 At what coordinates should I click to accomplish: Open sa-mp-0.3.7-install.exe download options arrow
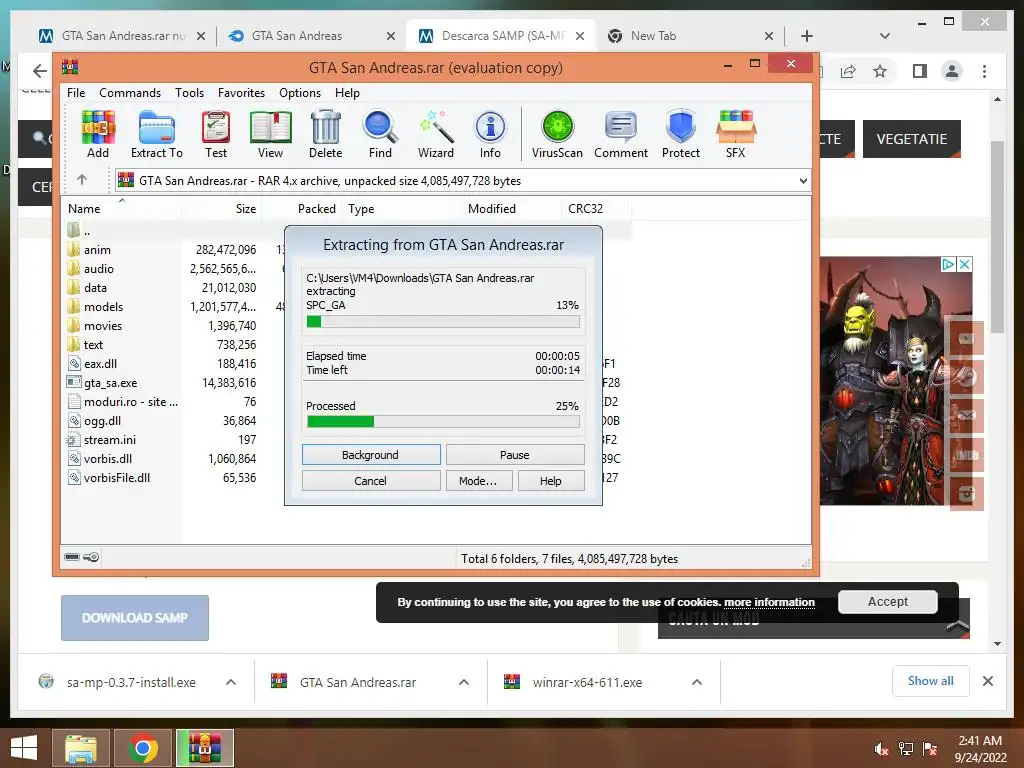pos(231,682)
